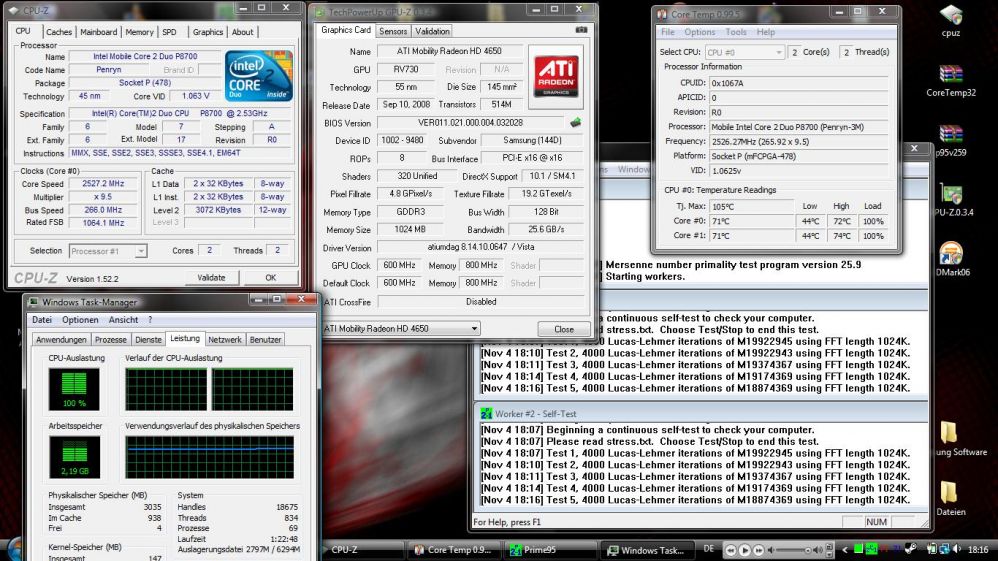Viewport: 998px width, 561px height.
Task: Click the physical memory usage history graph
Action: pyautogui.click(x=209, y=457)
